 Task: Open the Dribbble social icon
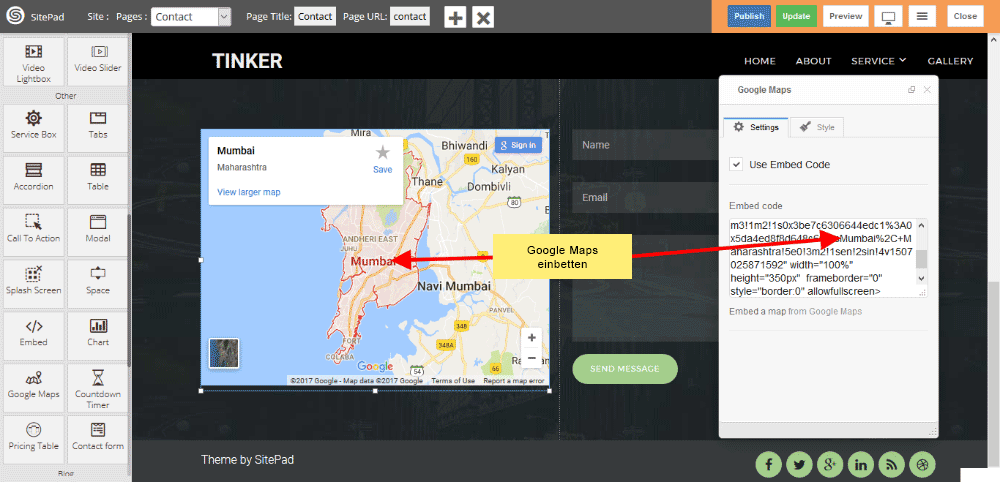pyautogui.click(x=922, y=464)
